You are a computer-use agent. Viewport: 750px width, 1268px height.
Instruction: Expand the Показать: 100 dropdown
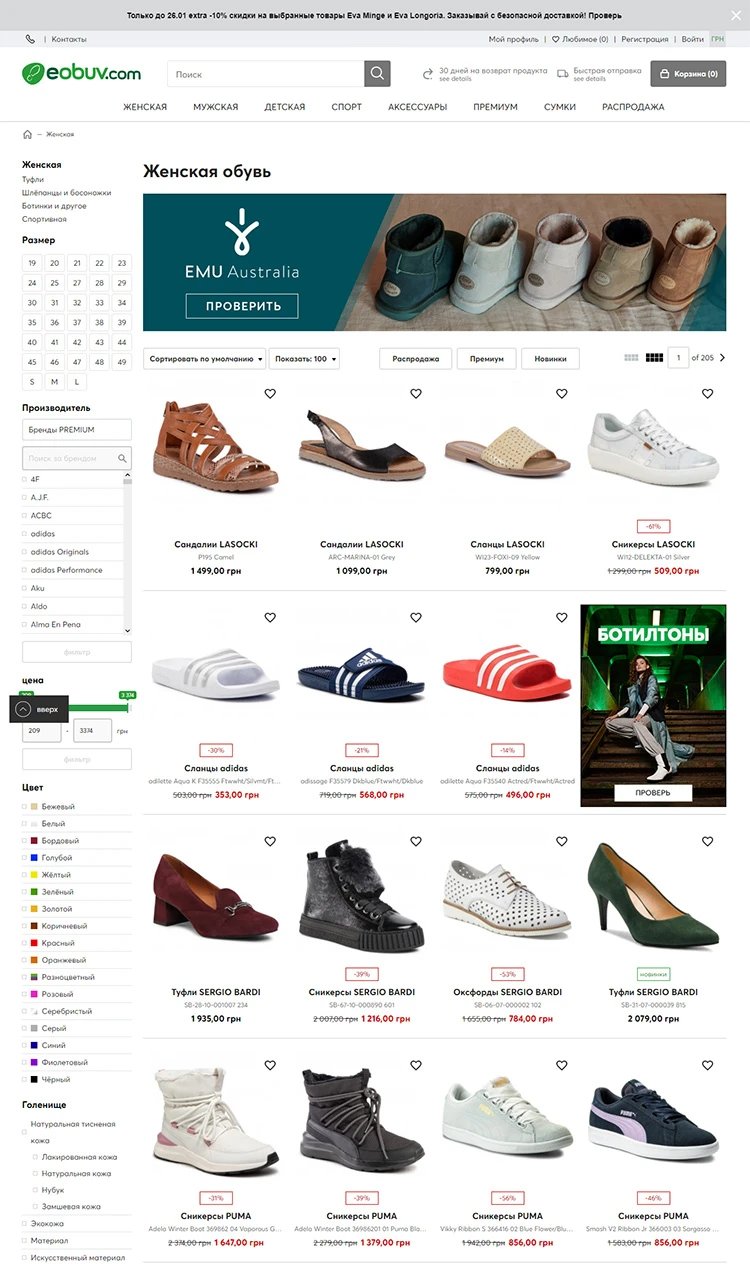(306, 358)
